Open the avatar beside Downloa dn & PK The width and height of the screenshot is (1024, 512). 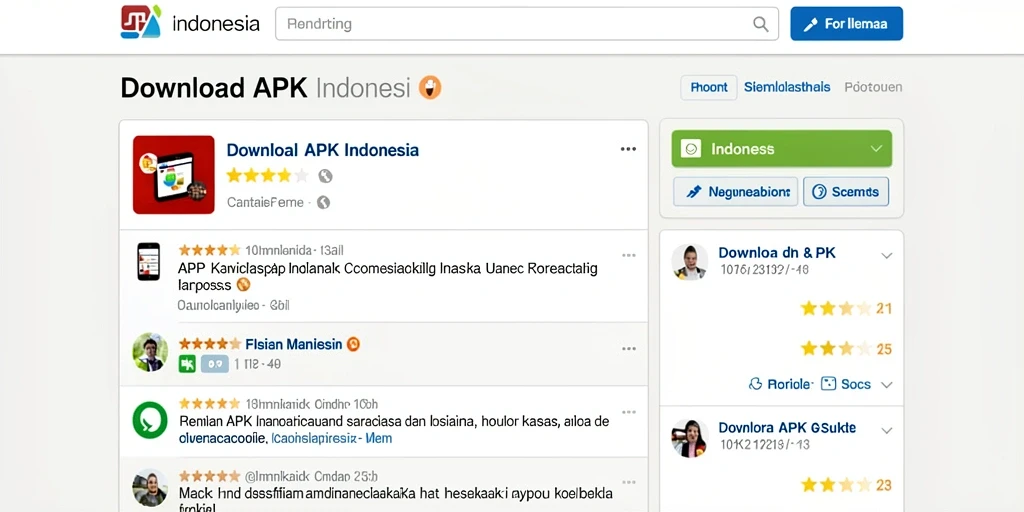point(690,262)
